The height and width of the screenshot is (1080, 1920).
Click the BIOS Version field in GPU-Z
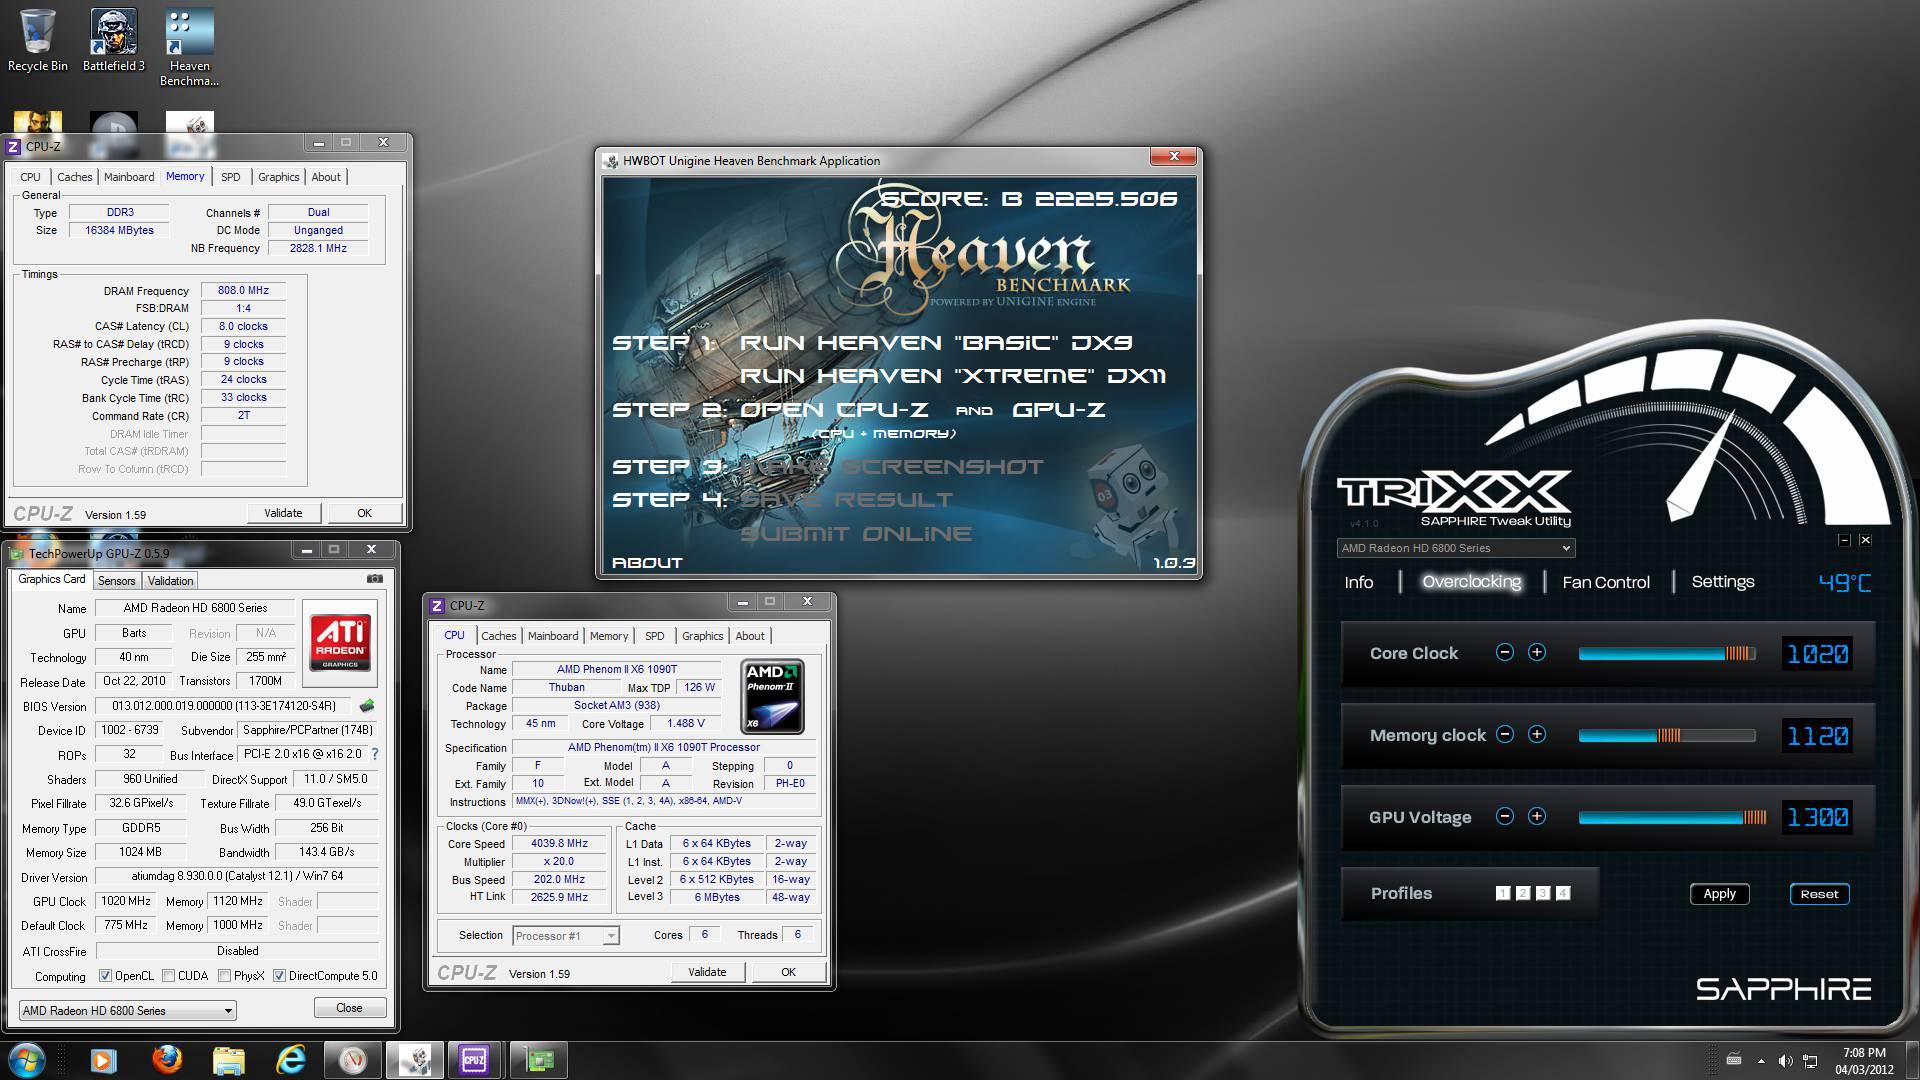point(224,706)
